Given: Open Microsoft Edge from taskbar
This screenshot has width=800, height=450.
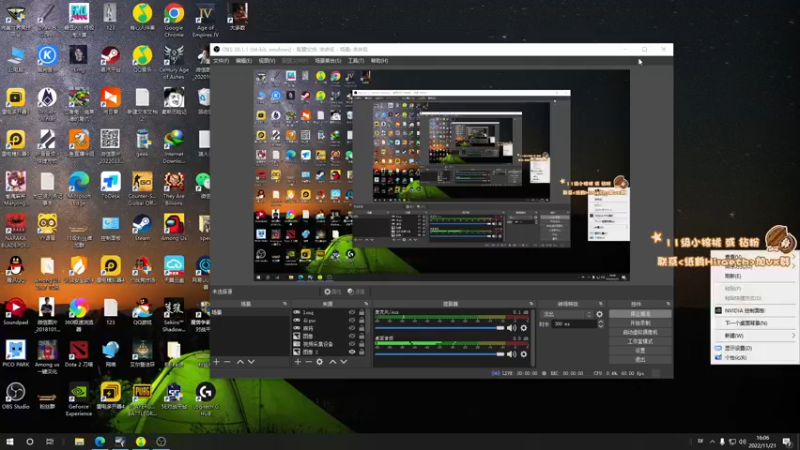Looking at the screenshot, I should tap(99, 442).
